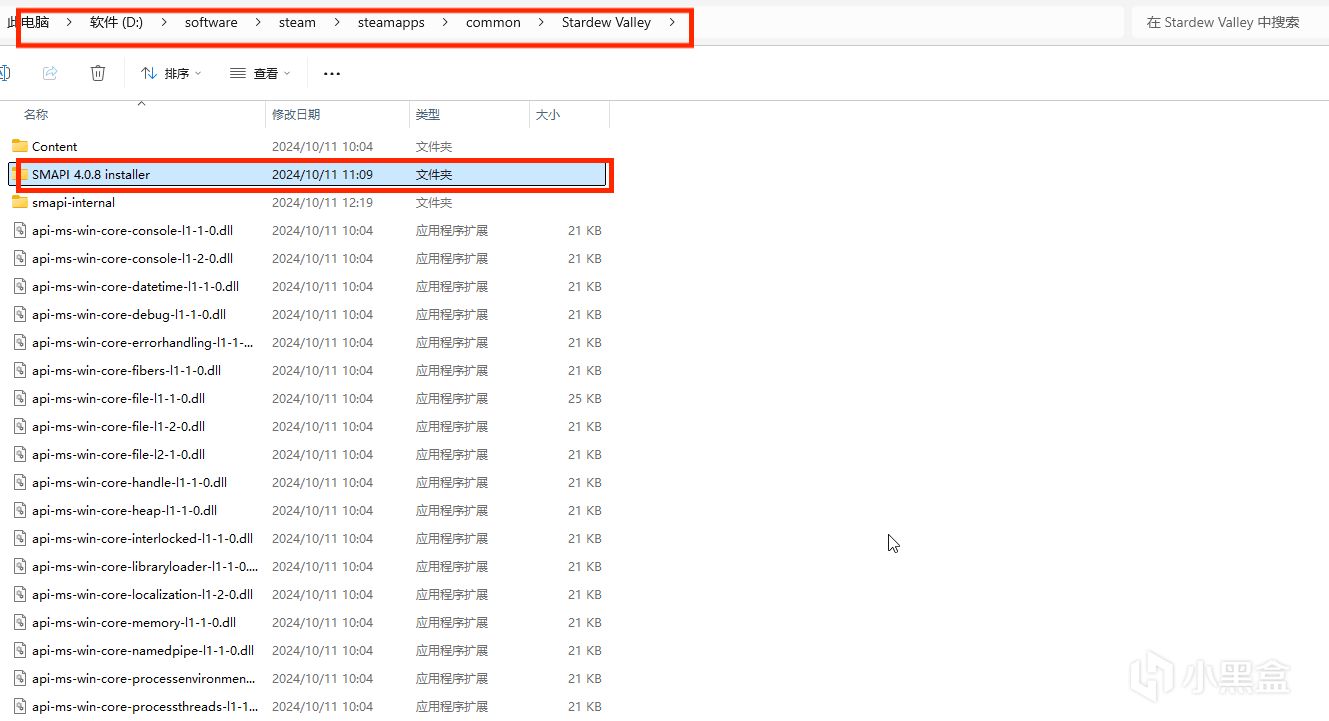Click the file icon of api-ms-win-core-datetime-l1-1-0.dll
Screen dimensions: 1329x721
click(20, 286)
